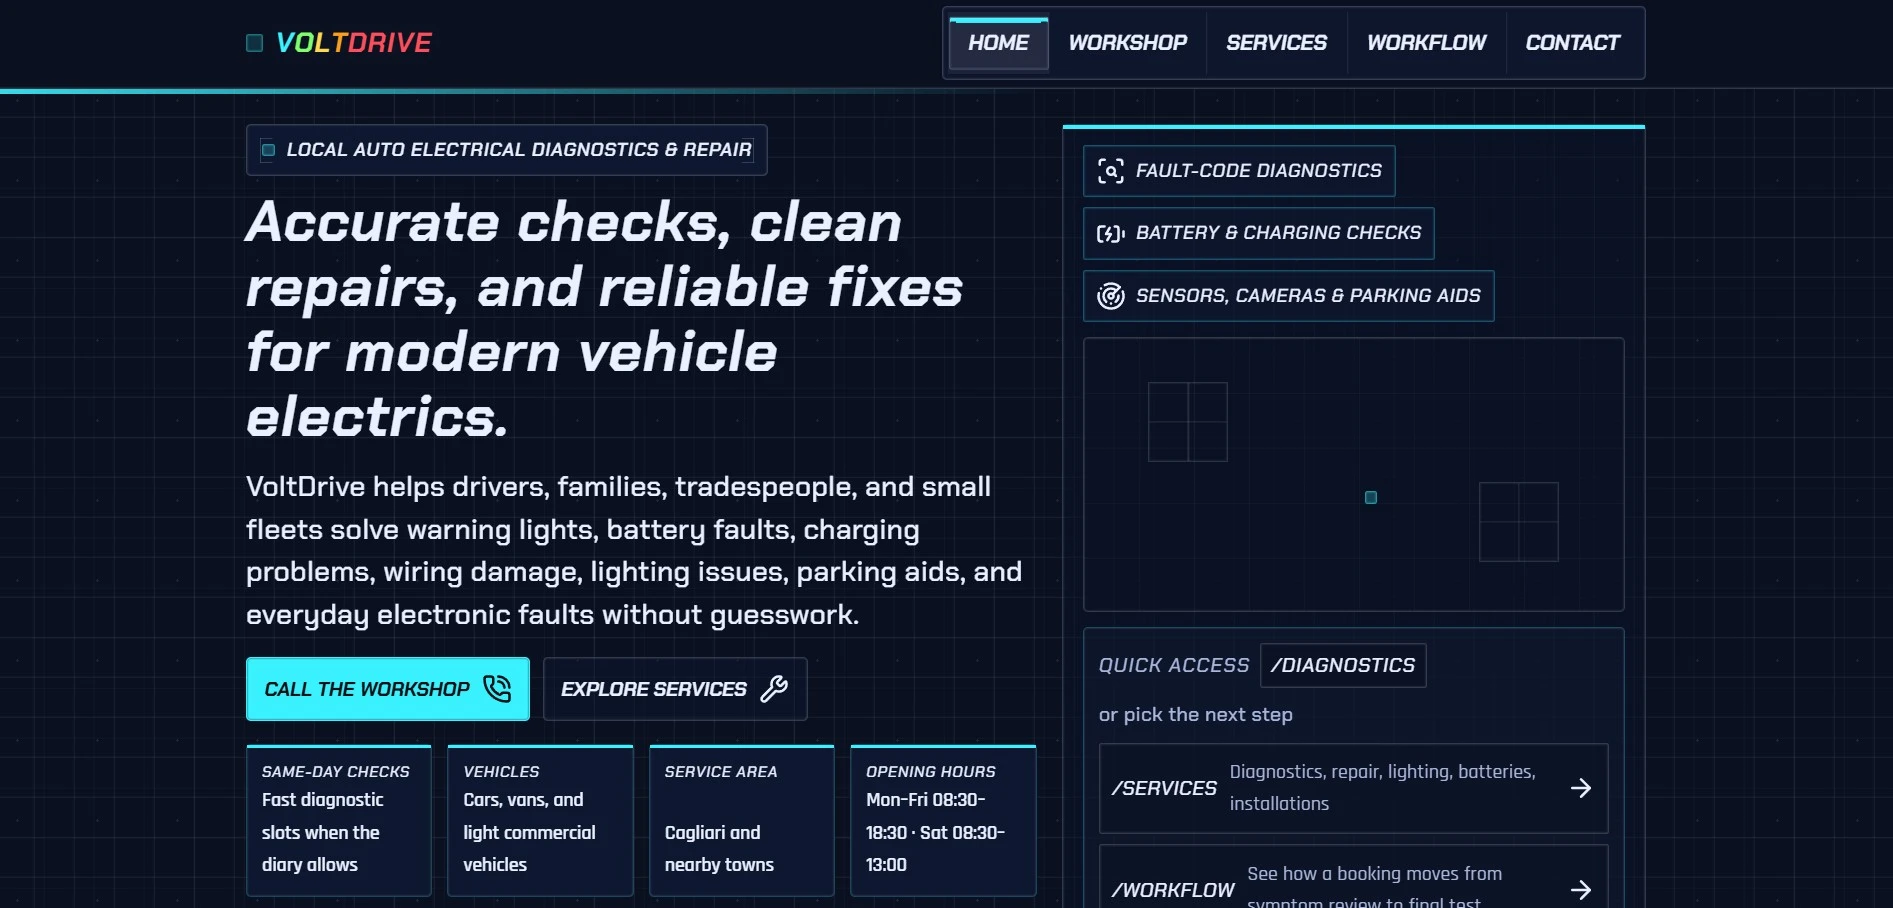Click the arrow icon in the /SERVICES row

coord(1580,788)
